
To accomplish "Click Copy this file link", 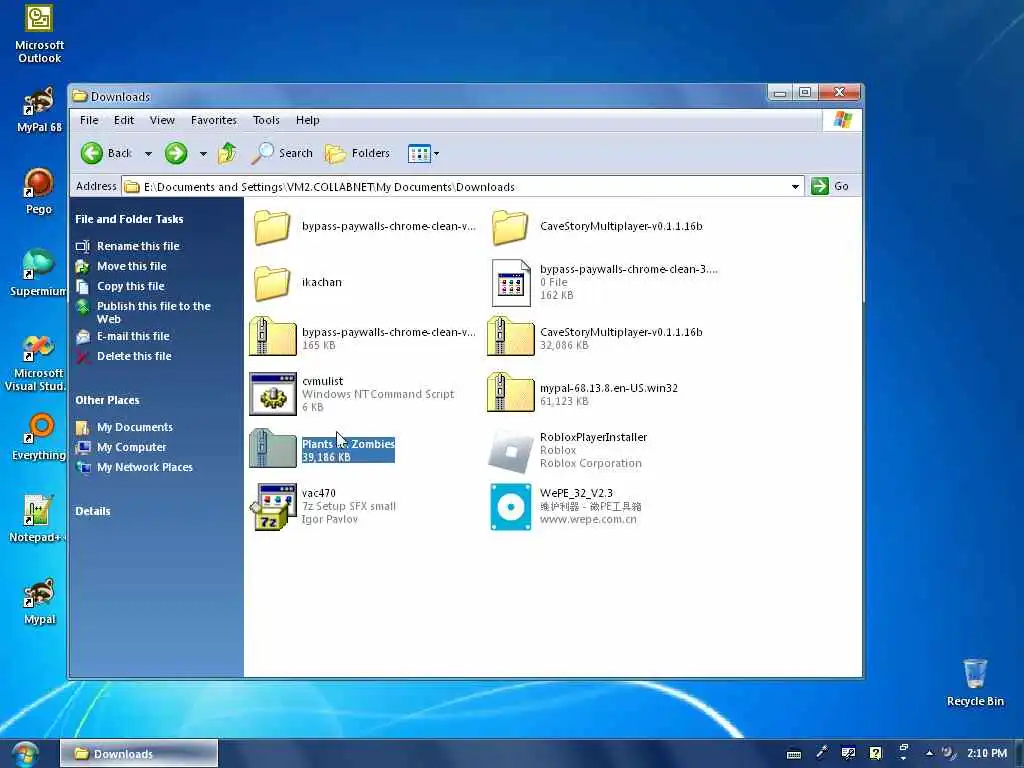I will (x=131, y=286).
